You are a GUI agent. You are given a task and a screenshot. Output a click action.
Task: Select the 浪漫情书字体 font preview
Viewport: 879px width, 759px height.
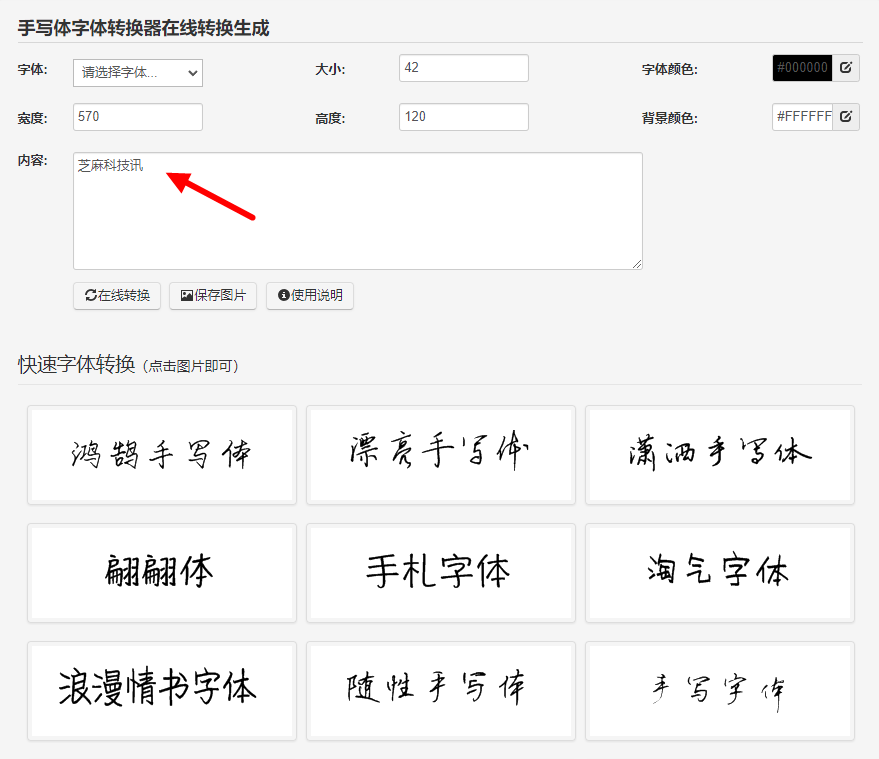[x=161, y=691]
